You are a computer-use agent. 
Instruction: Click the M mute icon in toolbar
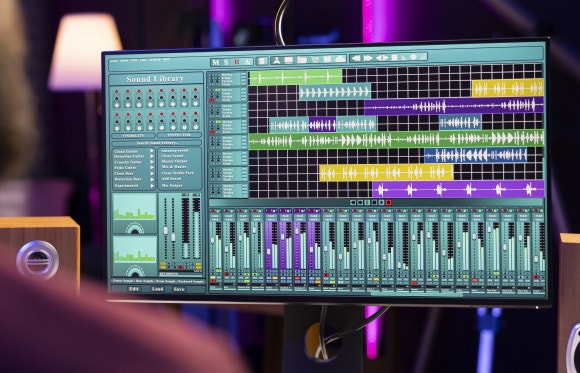point(216,62)
